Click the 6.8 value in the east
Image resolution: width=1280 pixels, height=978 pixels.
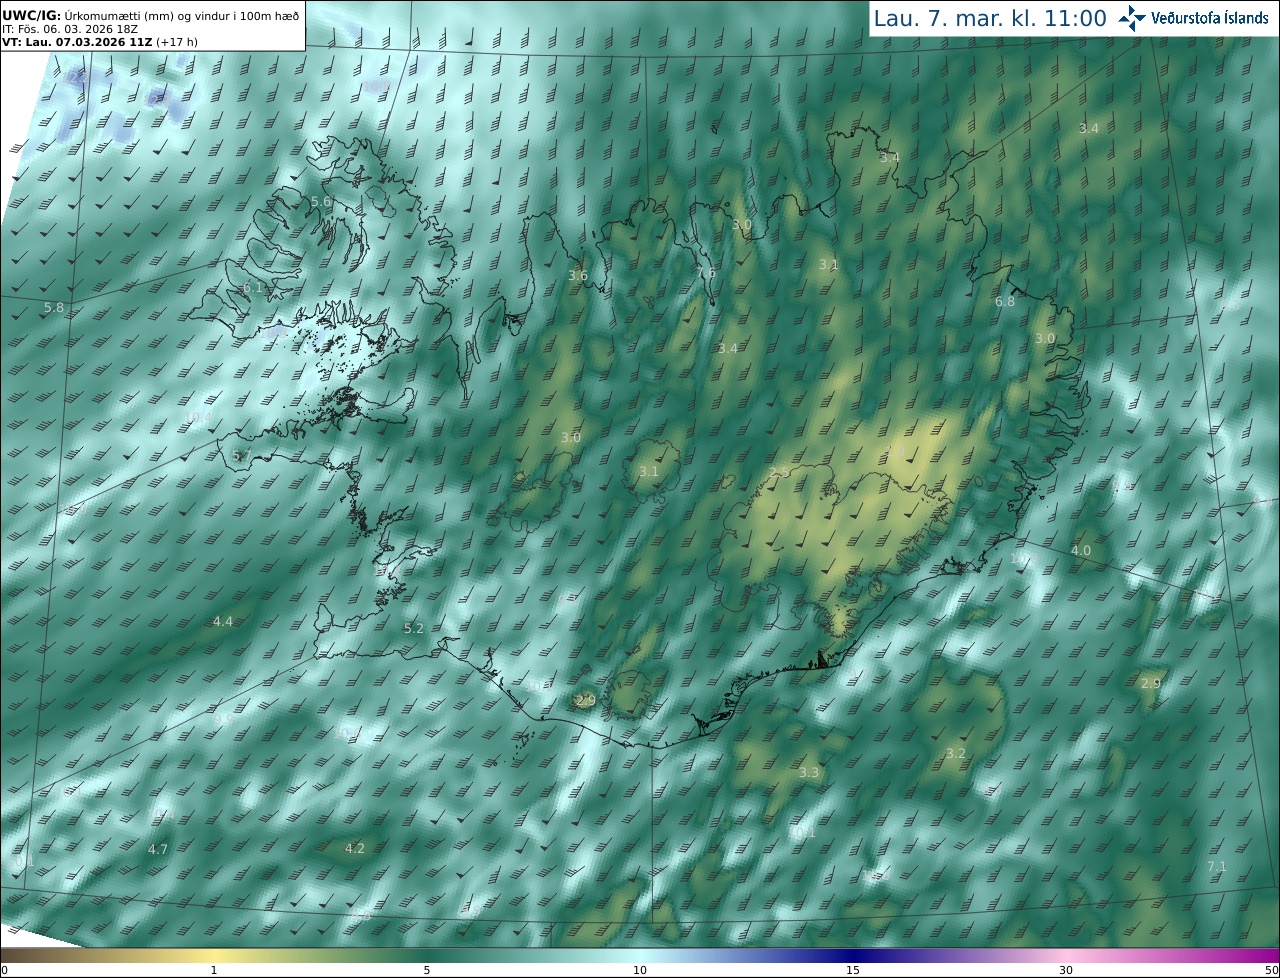(x=1005, y=301)
